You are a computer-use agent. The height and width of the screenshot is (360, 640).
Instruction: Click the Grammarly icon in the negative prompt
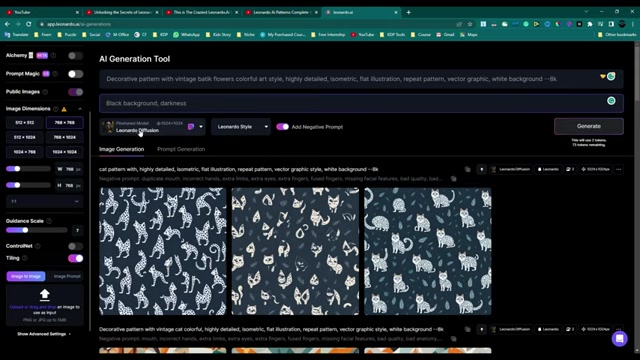click(611, 101)
